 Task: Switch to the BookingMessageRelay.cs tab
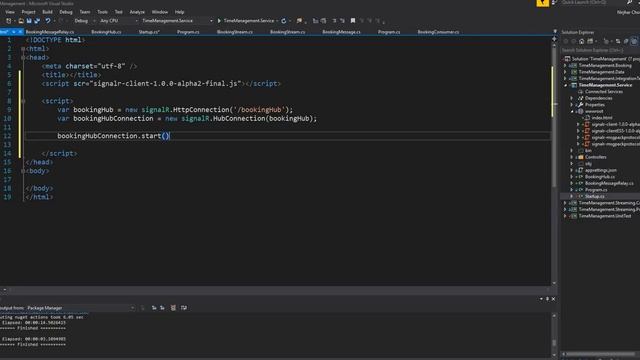[x=50, y=32]
